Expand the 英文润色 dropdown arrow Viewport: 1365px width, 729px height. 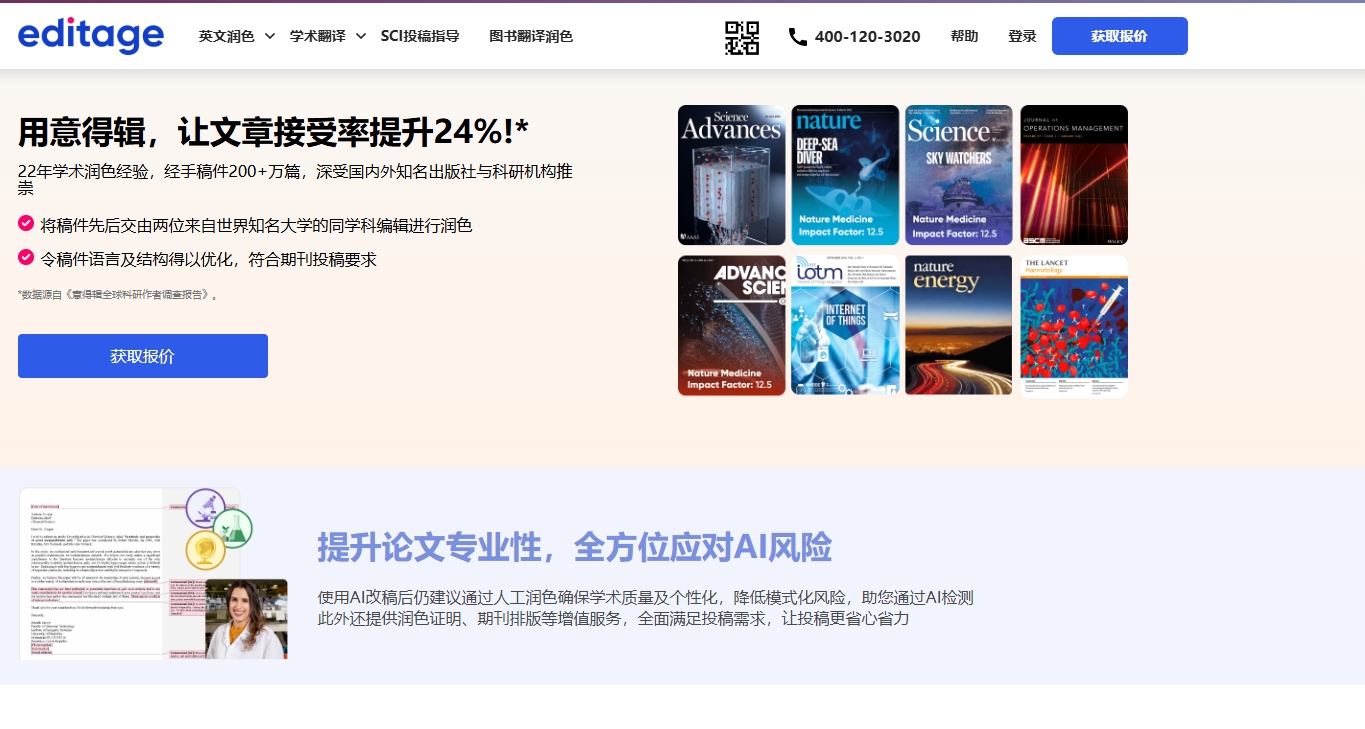(270, 37)
